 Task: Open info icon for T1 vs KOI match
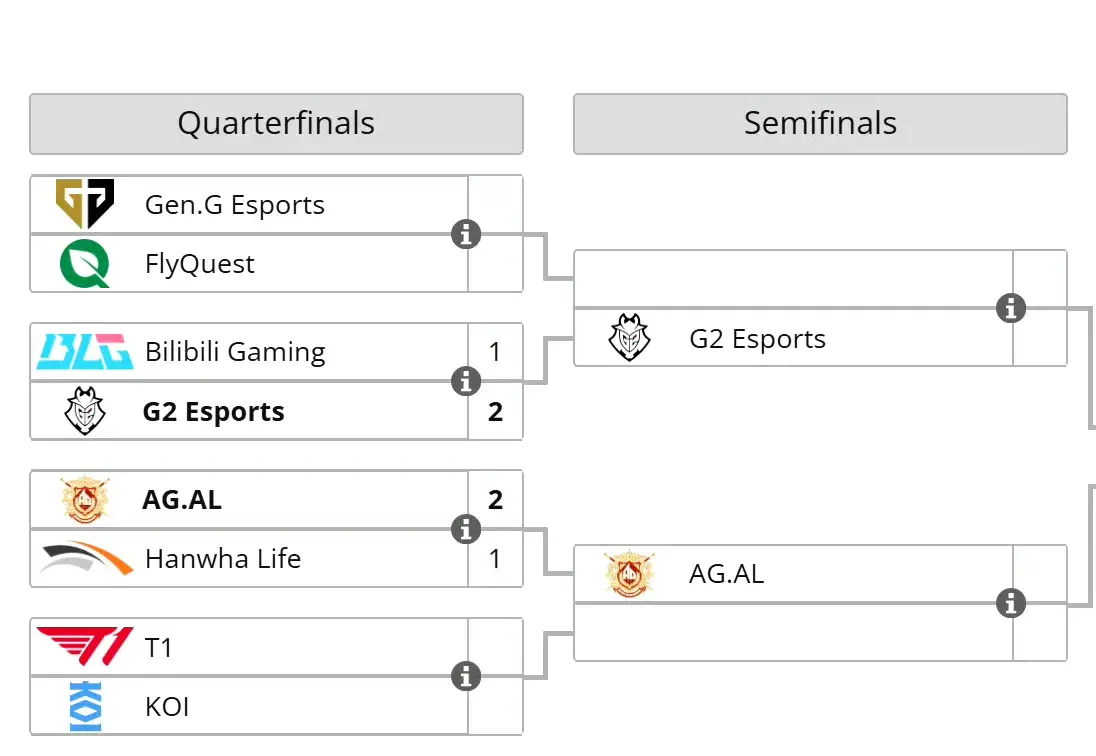coord(466,676)
